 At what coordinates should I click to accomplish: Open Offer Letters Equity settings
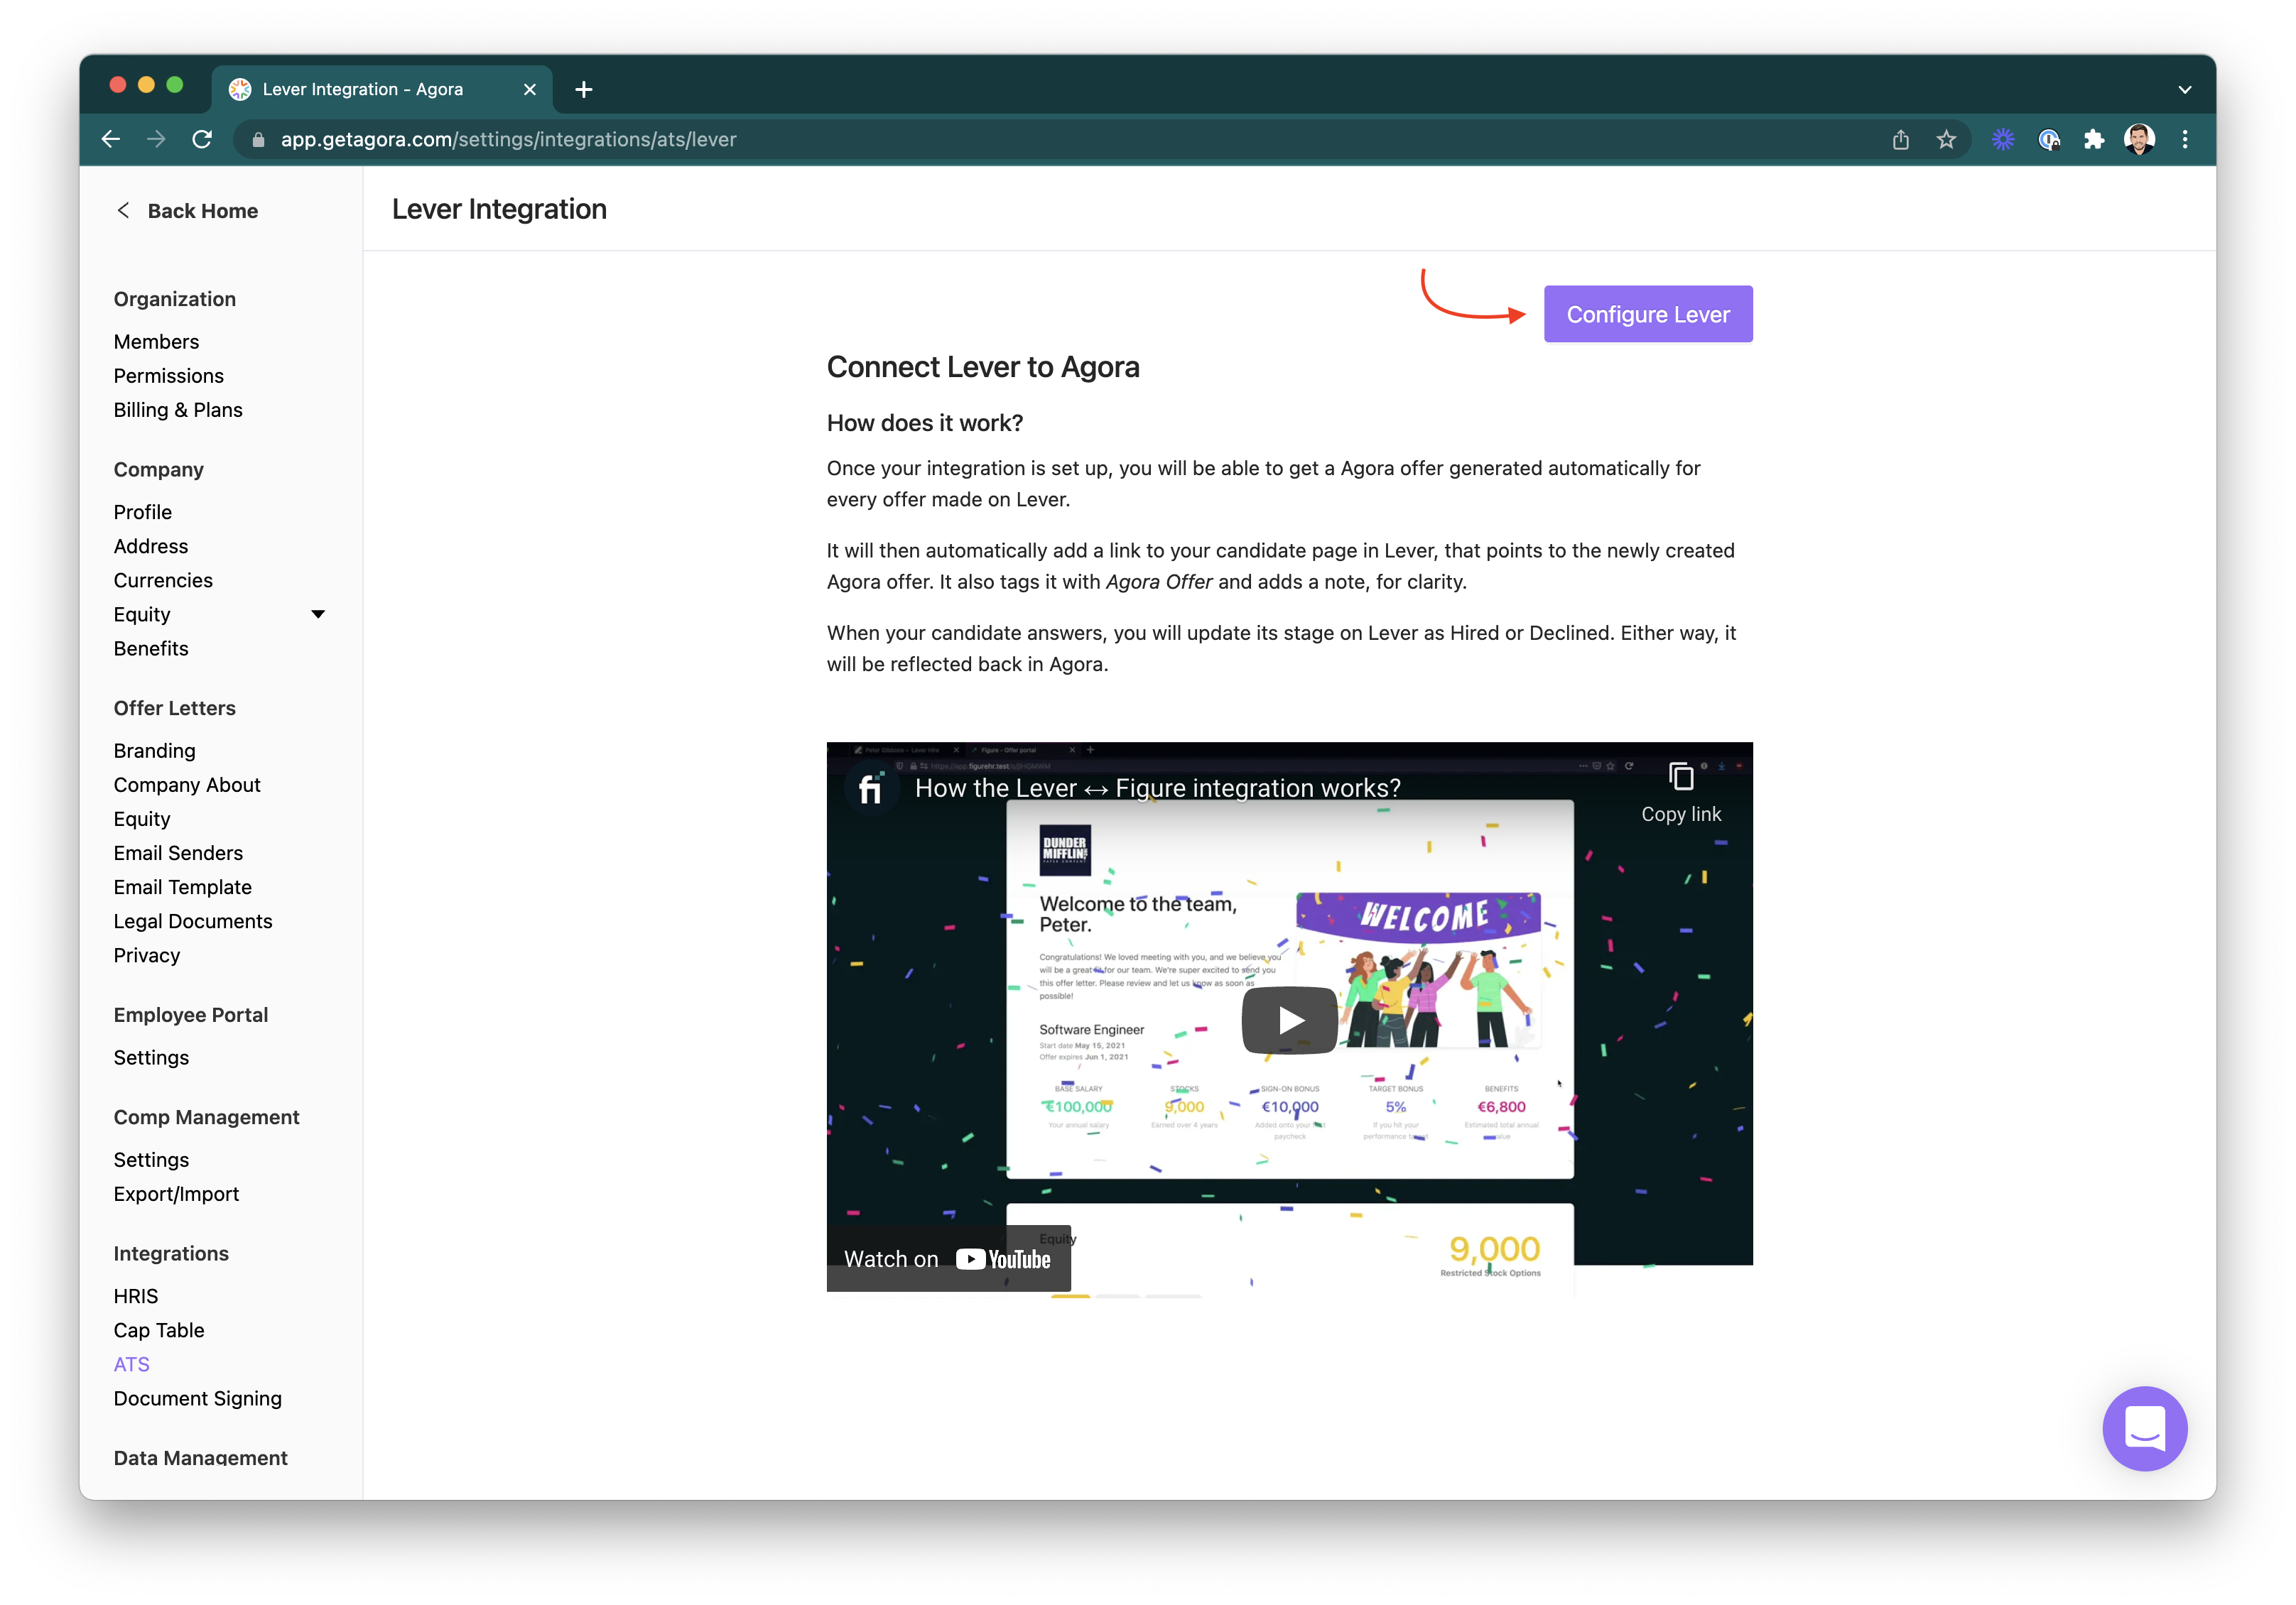pyautogui.click(x=142, y=819)
